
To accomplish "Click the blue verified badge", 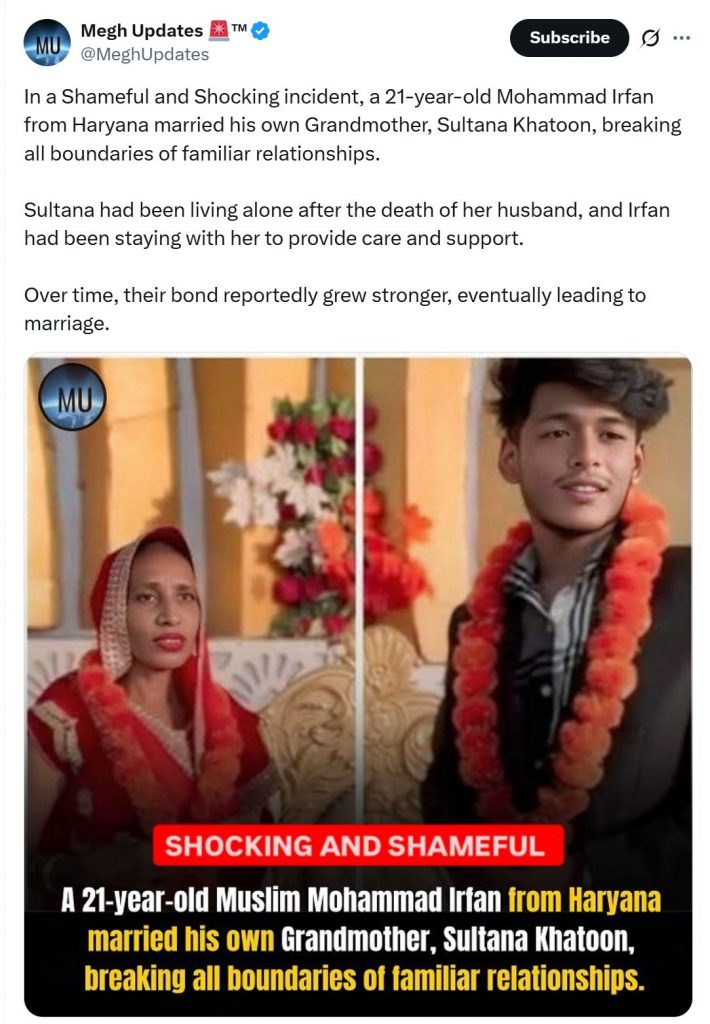I will tap(261, 31).
